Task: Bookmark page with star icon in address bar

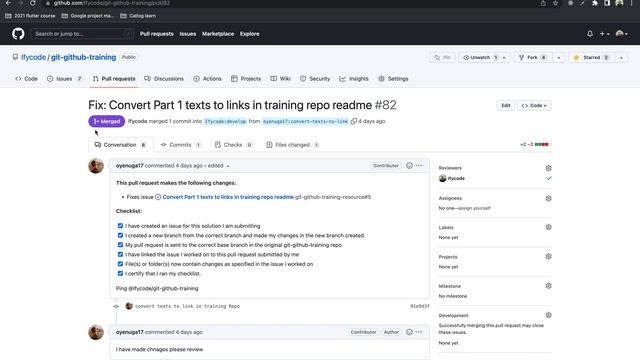Action: point(555,3)
